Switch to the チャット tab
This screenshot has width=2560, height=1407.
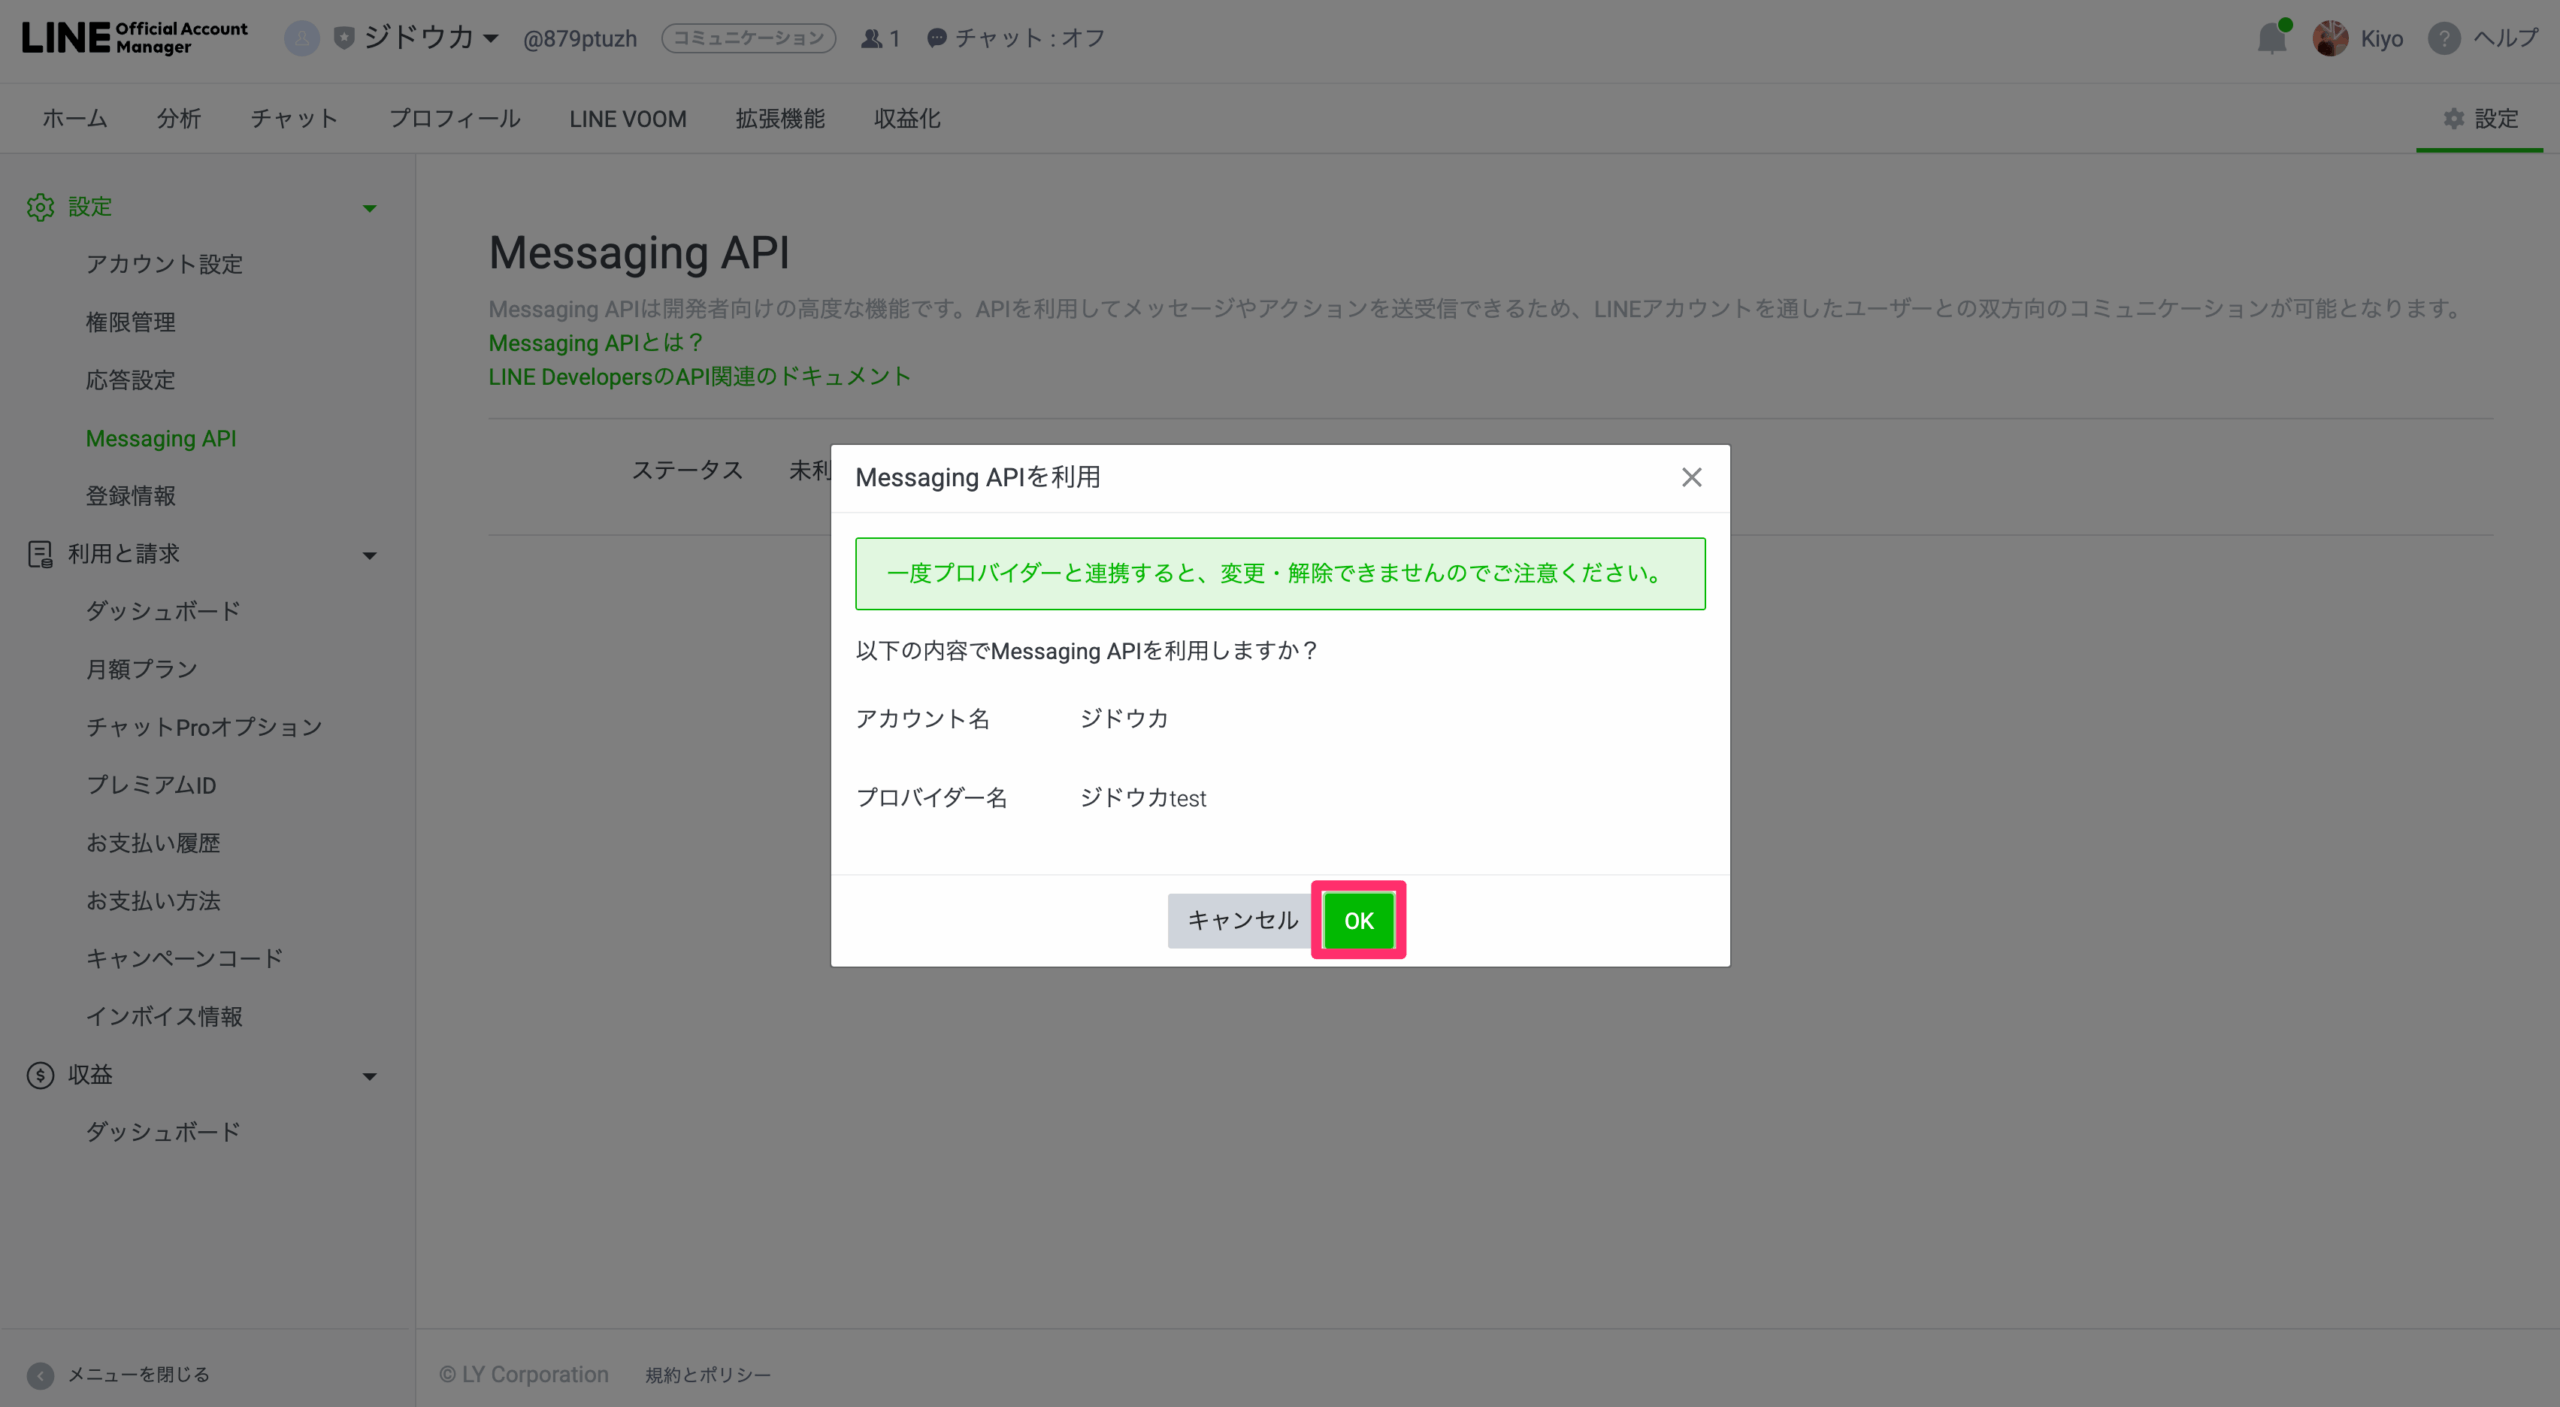tap(295, 119)
